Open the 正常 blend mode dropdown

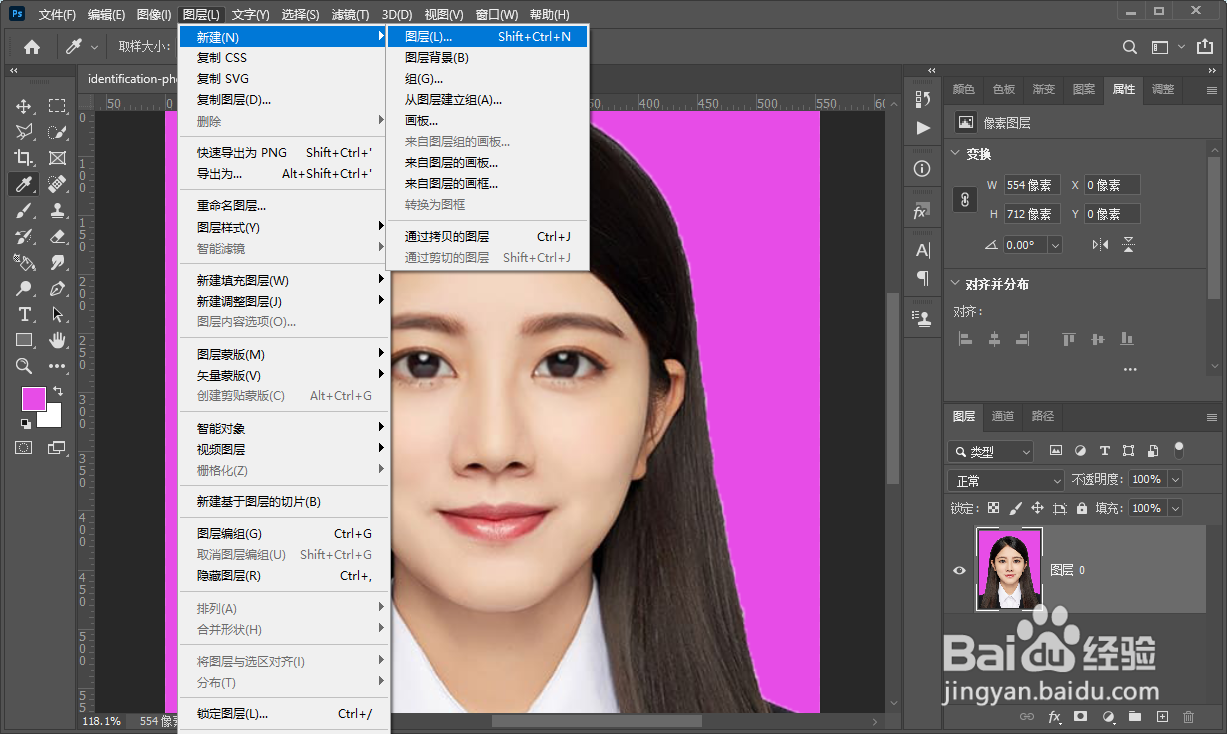tap(1006, 481)
